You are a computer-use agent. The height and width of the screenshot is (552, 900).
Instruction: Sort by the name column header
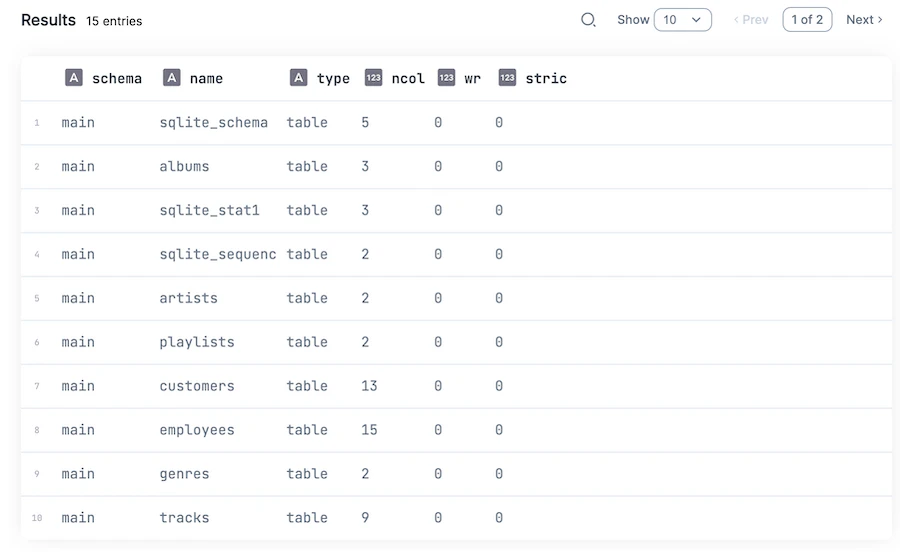click(x=206, y=78)
